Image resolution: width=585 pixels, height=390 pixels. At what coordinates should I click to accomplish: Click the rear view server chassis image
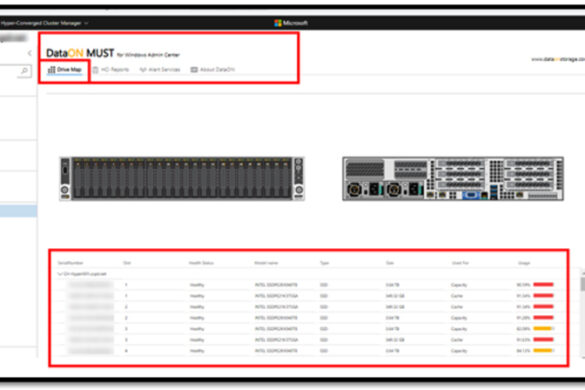(x=453, y=179)
